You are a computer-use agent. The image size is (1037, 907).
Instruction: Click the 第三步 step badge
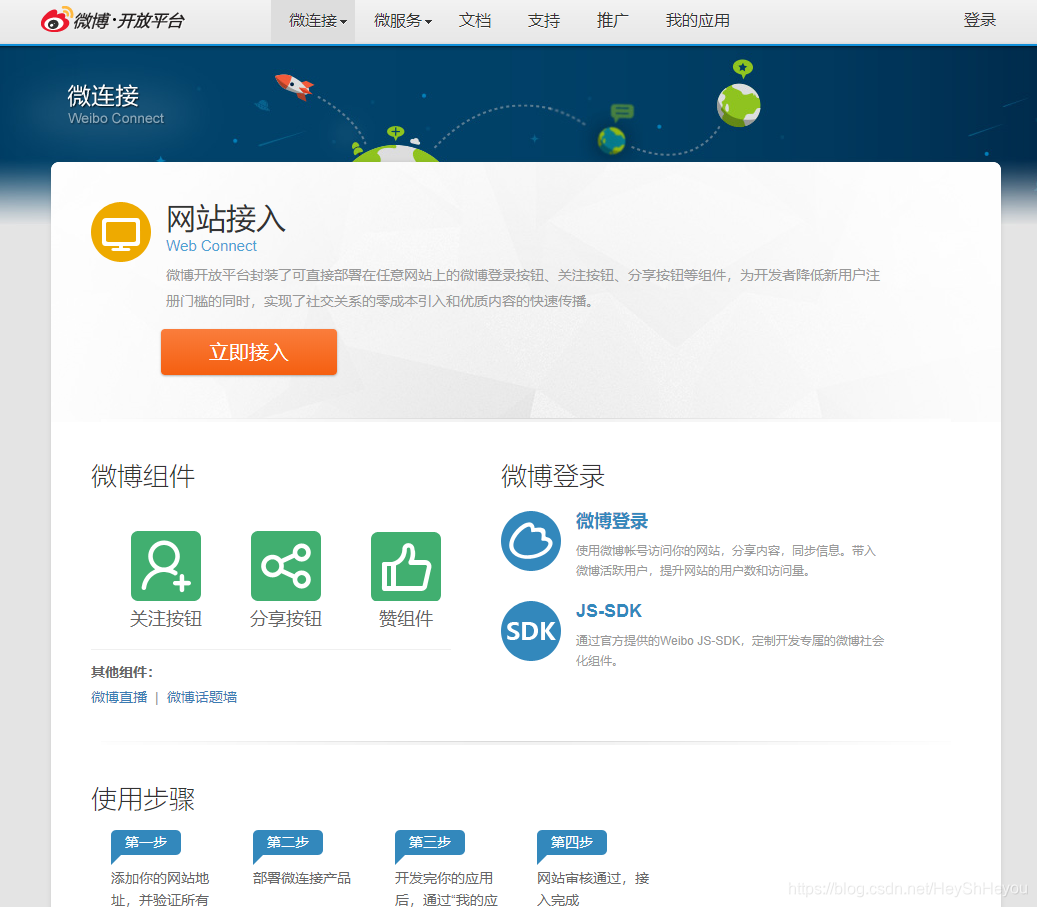pyautogui.click(x=430, y=843)
